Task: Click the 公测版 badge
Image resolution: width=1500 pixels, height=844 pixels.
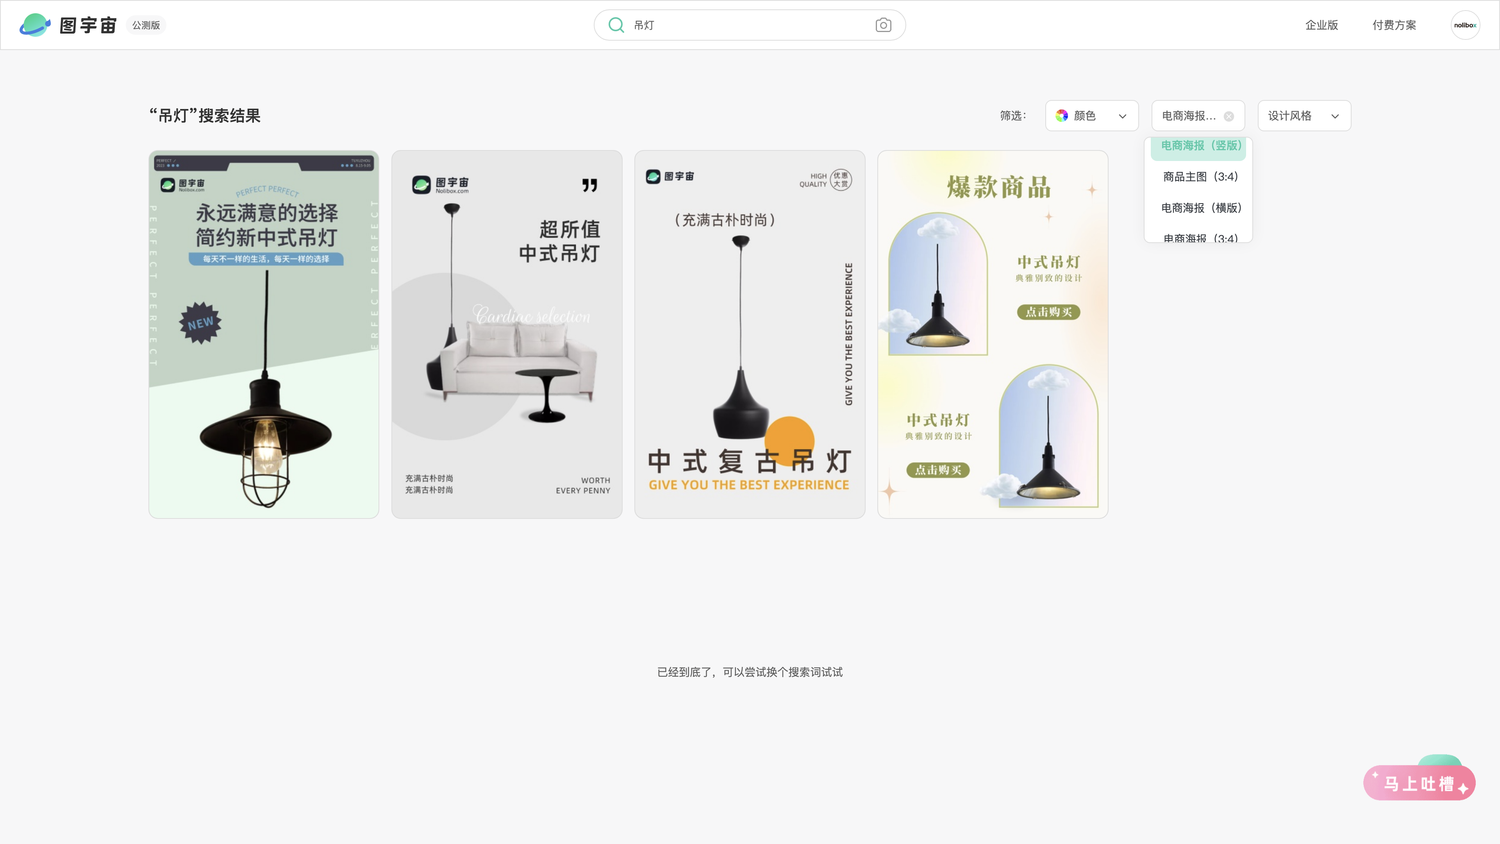Action: [146, 25]
